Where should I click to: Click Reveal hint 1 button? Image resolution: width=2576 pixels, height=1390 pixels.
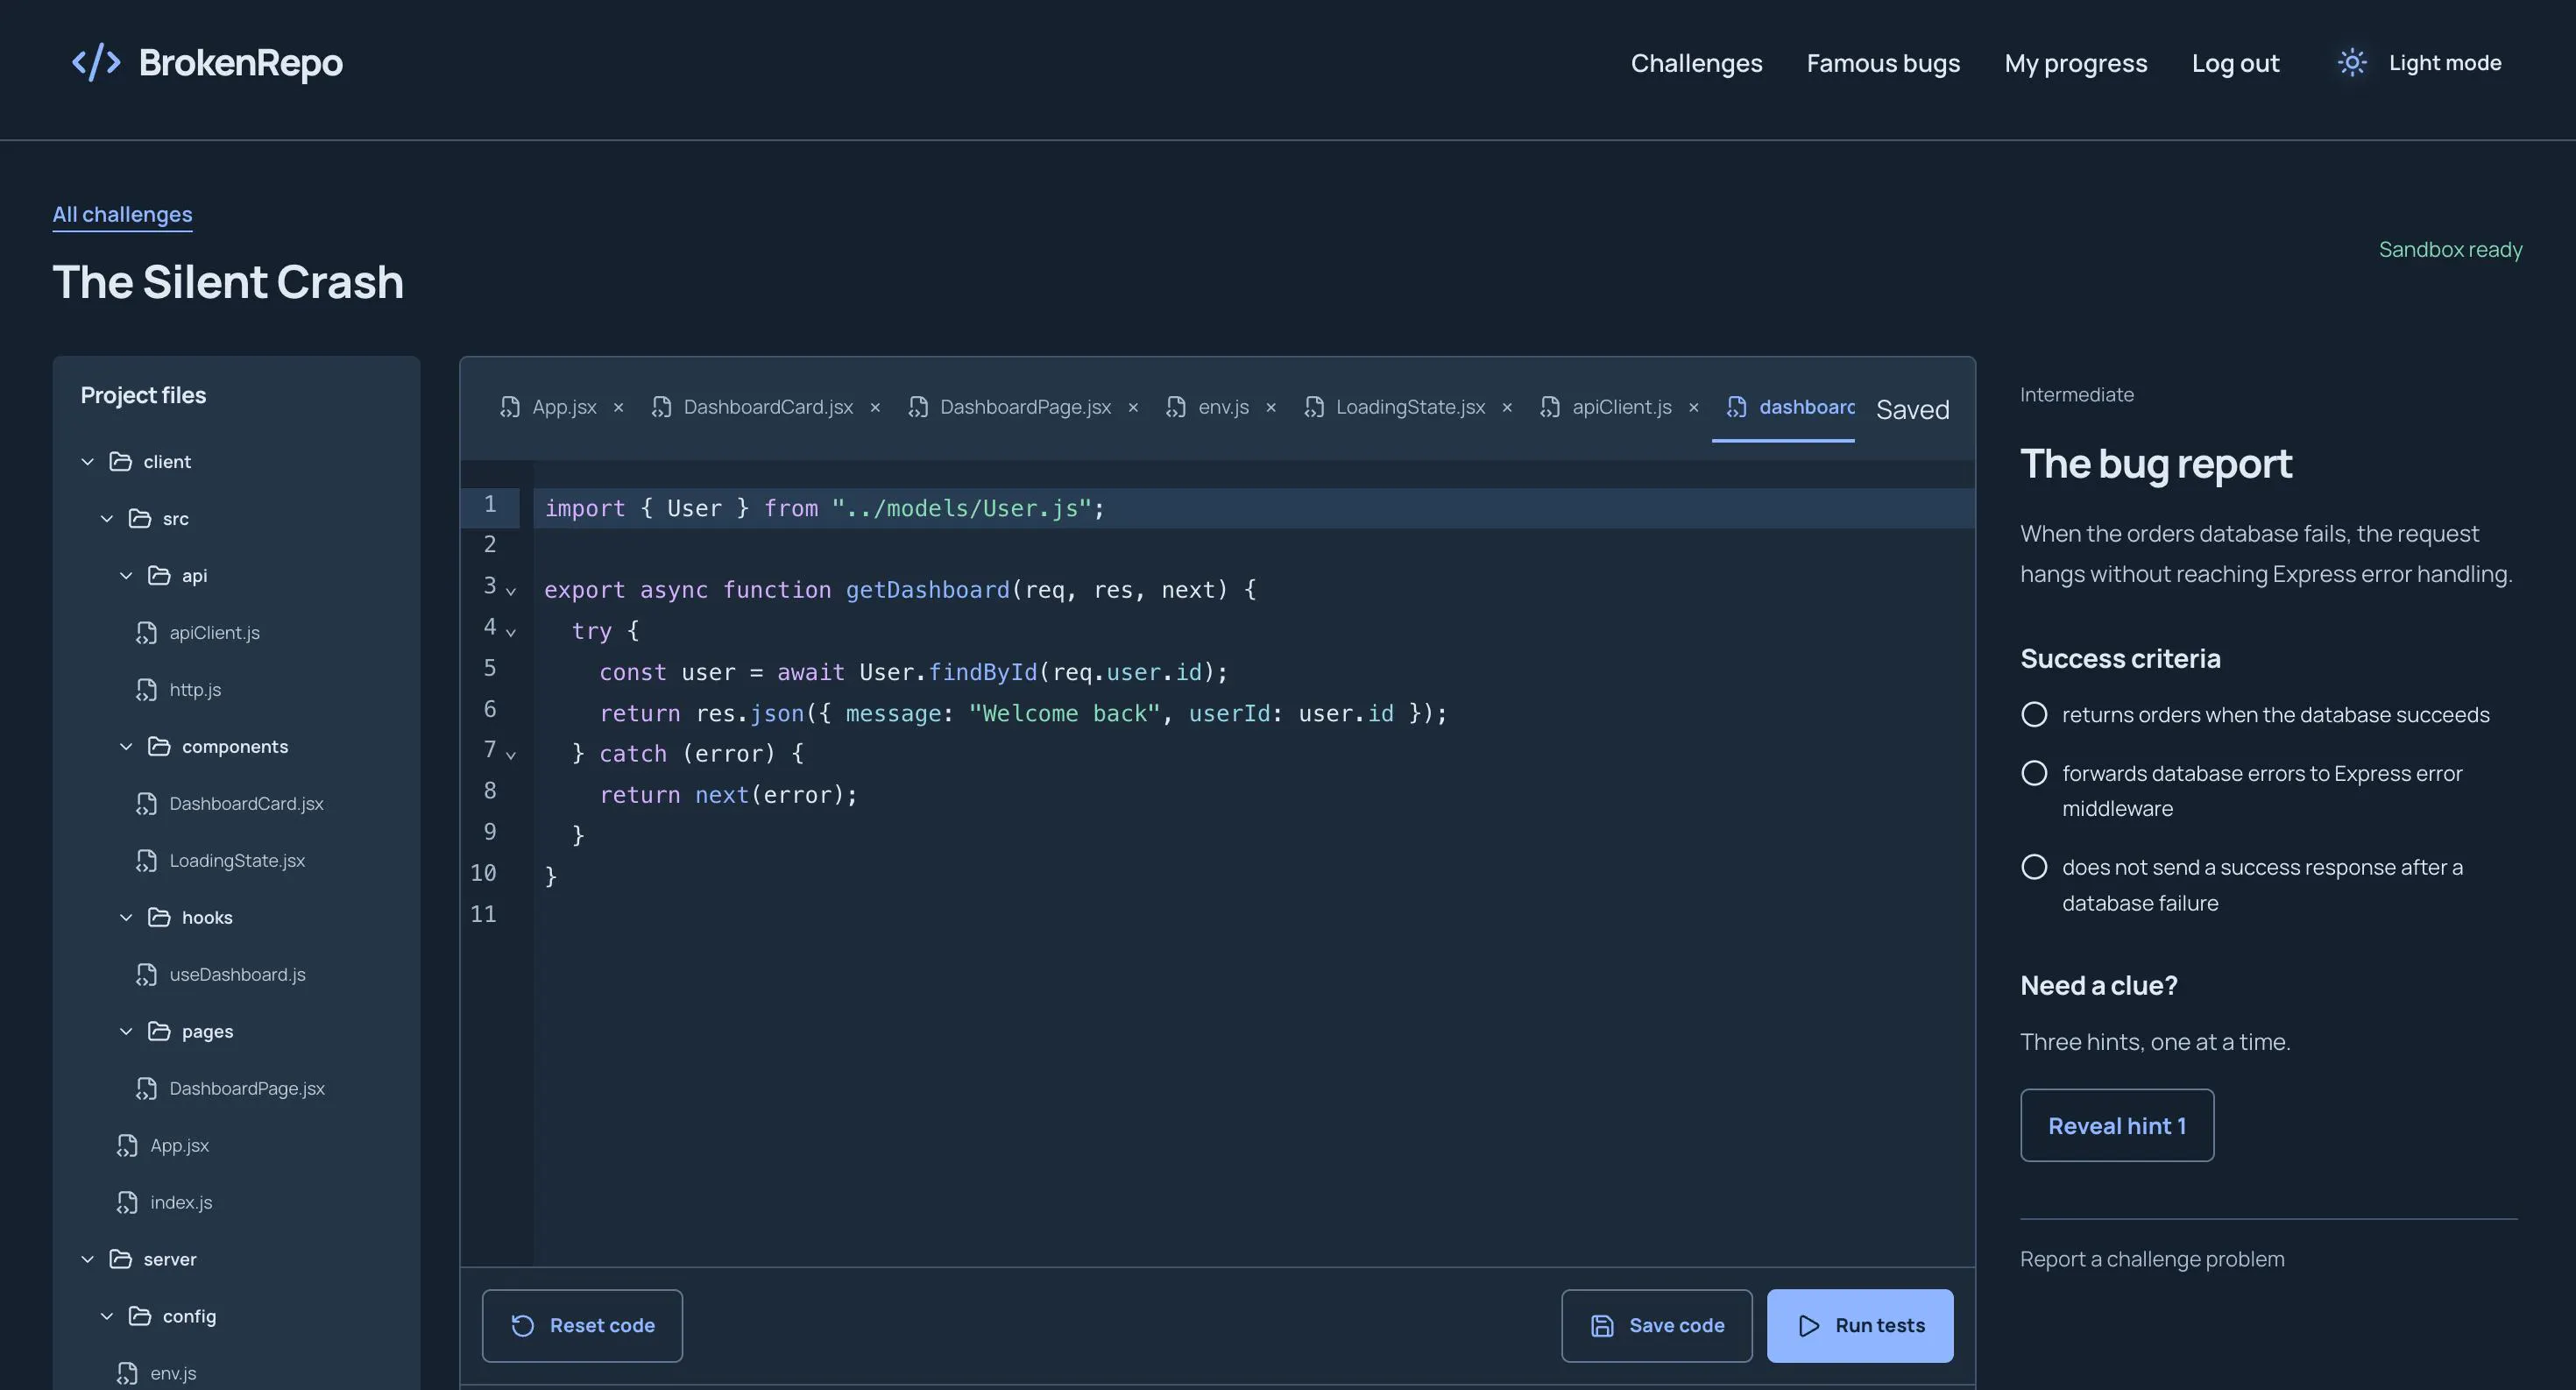(2117, 1125)
